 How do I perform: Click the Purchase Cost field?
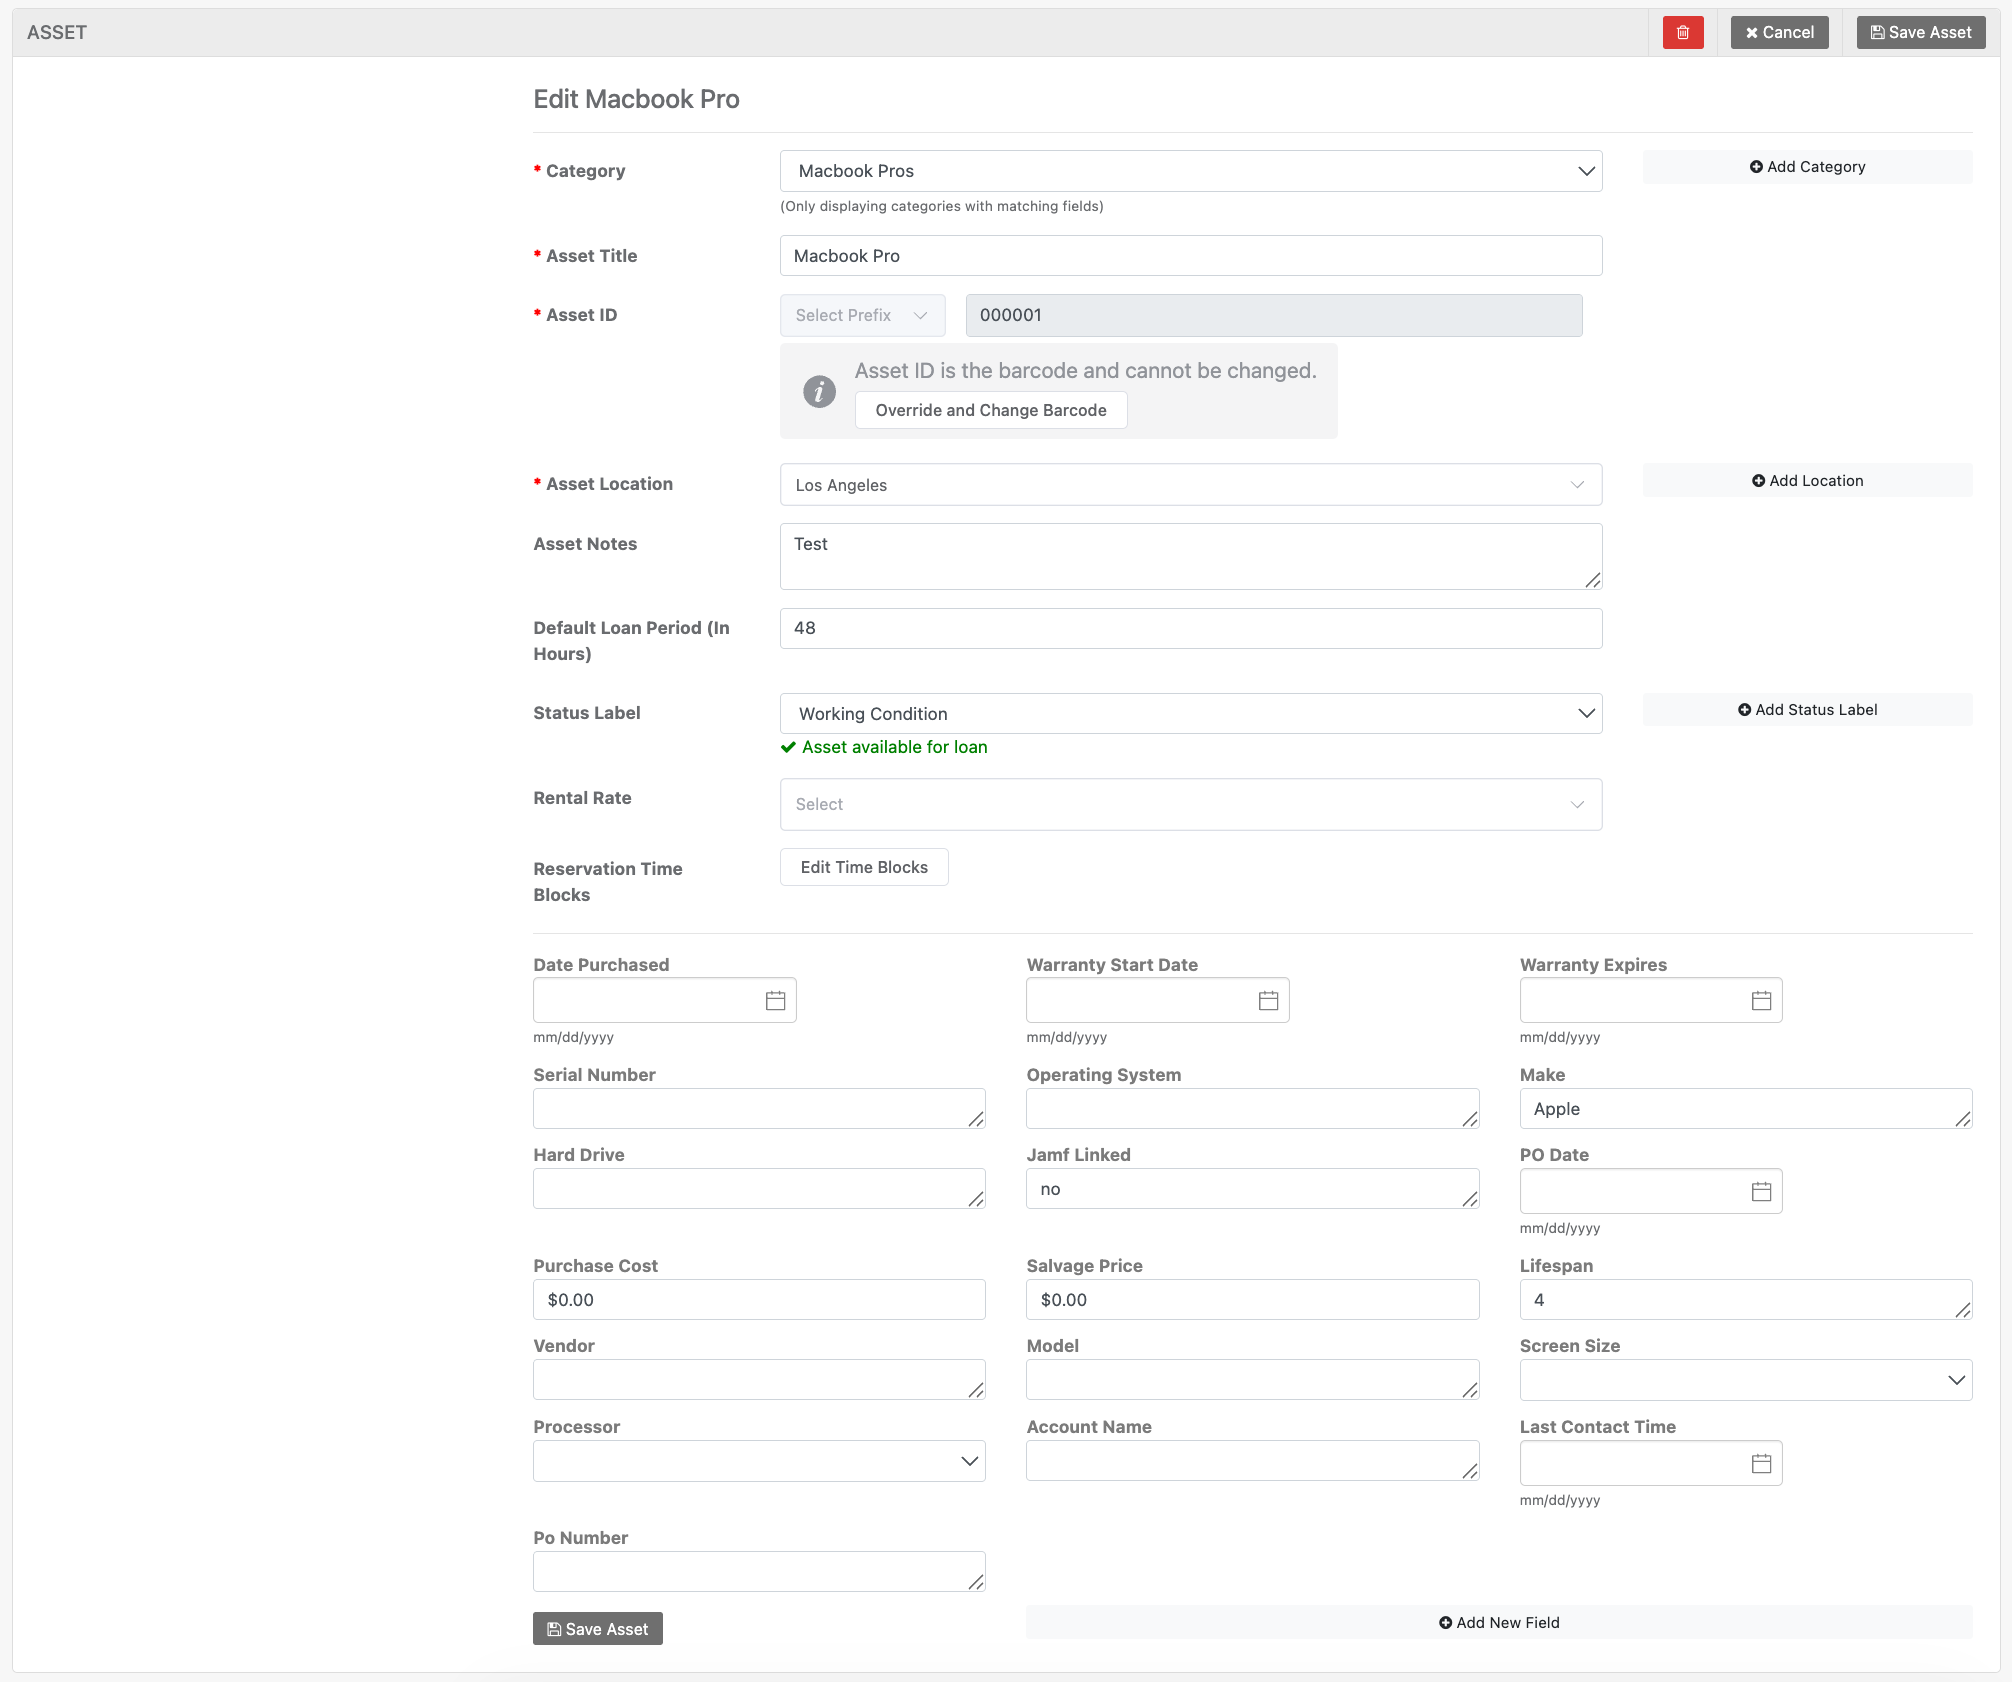point(759,1300)
